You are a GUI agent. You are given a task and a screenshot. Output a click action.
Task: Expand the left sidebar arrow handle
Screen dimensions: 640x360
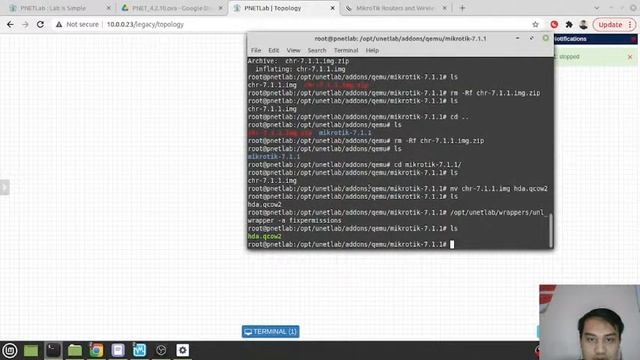[x=4, y=187]
